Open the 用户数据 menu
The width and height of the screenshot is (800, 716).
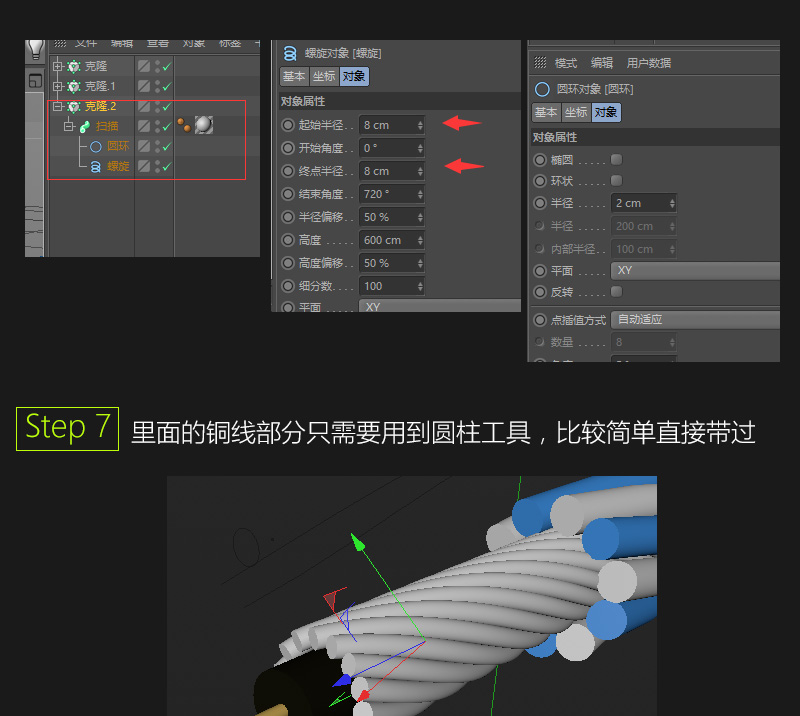pyautogui.click(x=649, y=63)
